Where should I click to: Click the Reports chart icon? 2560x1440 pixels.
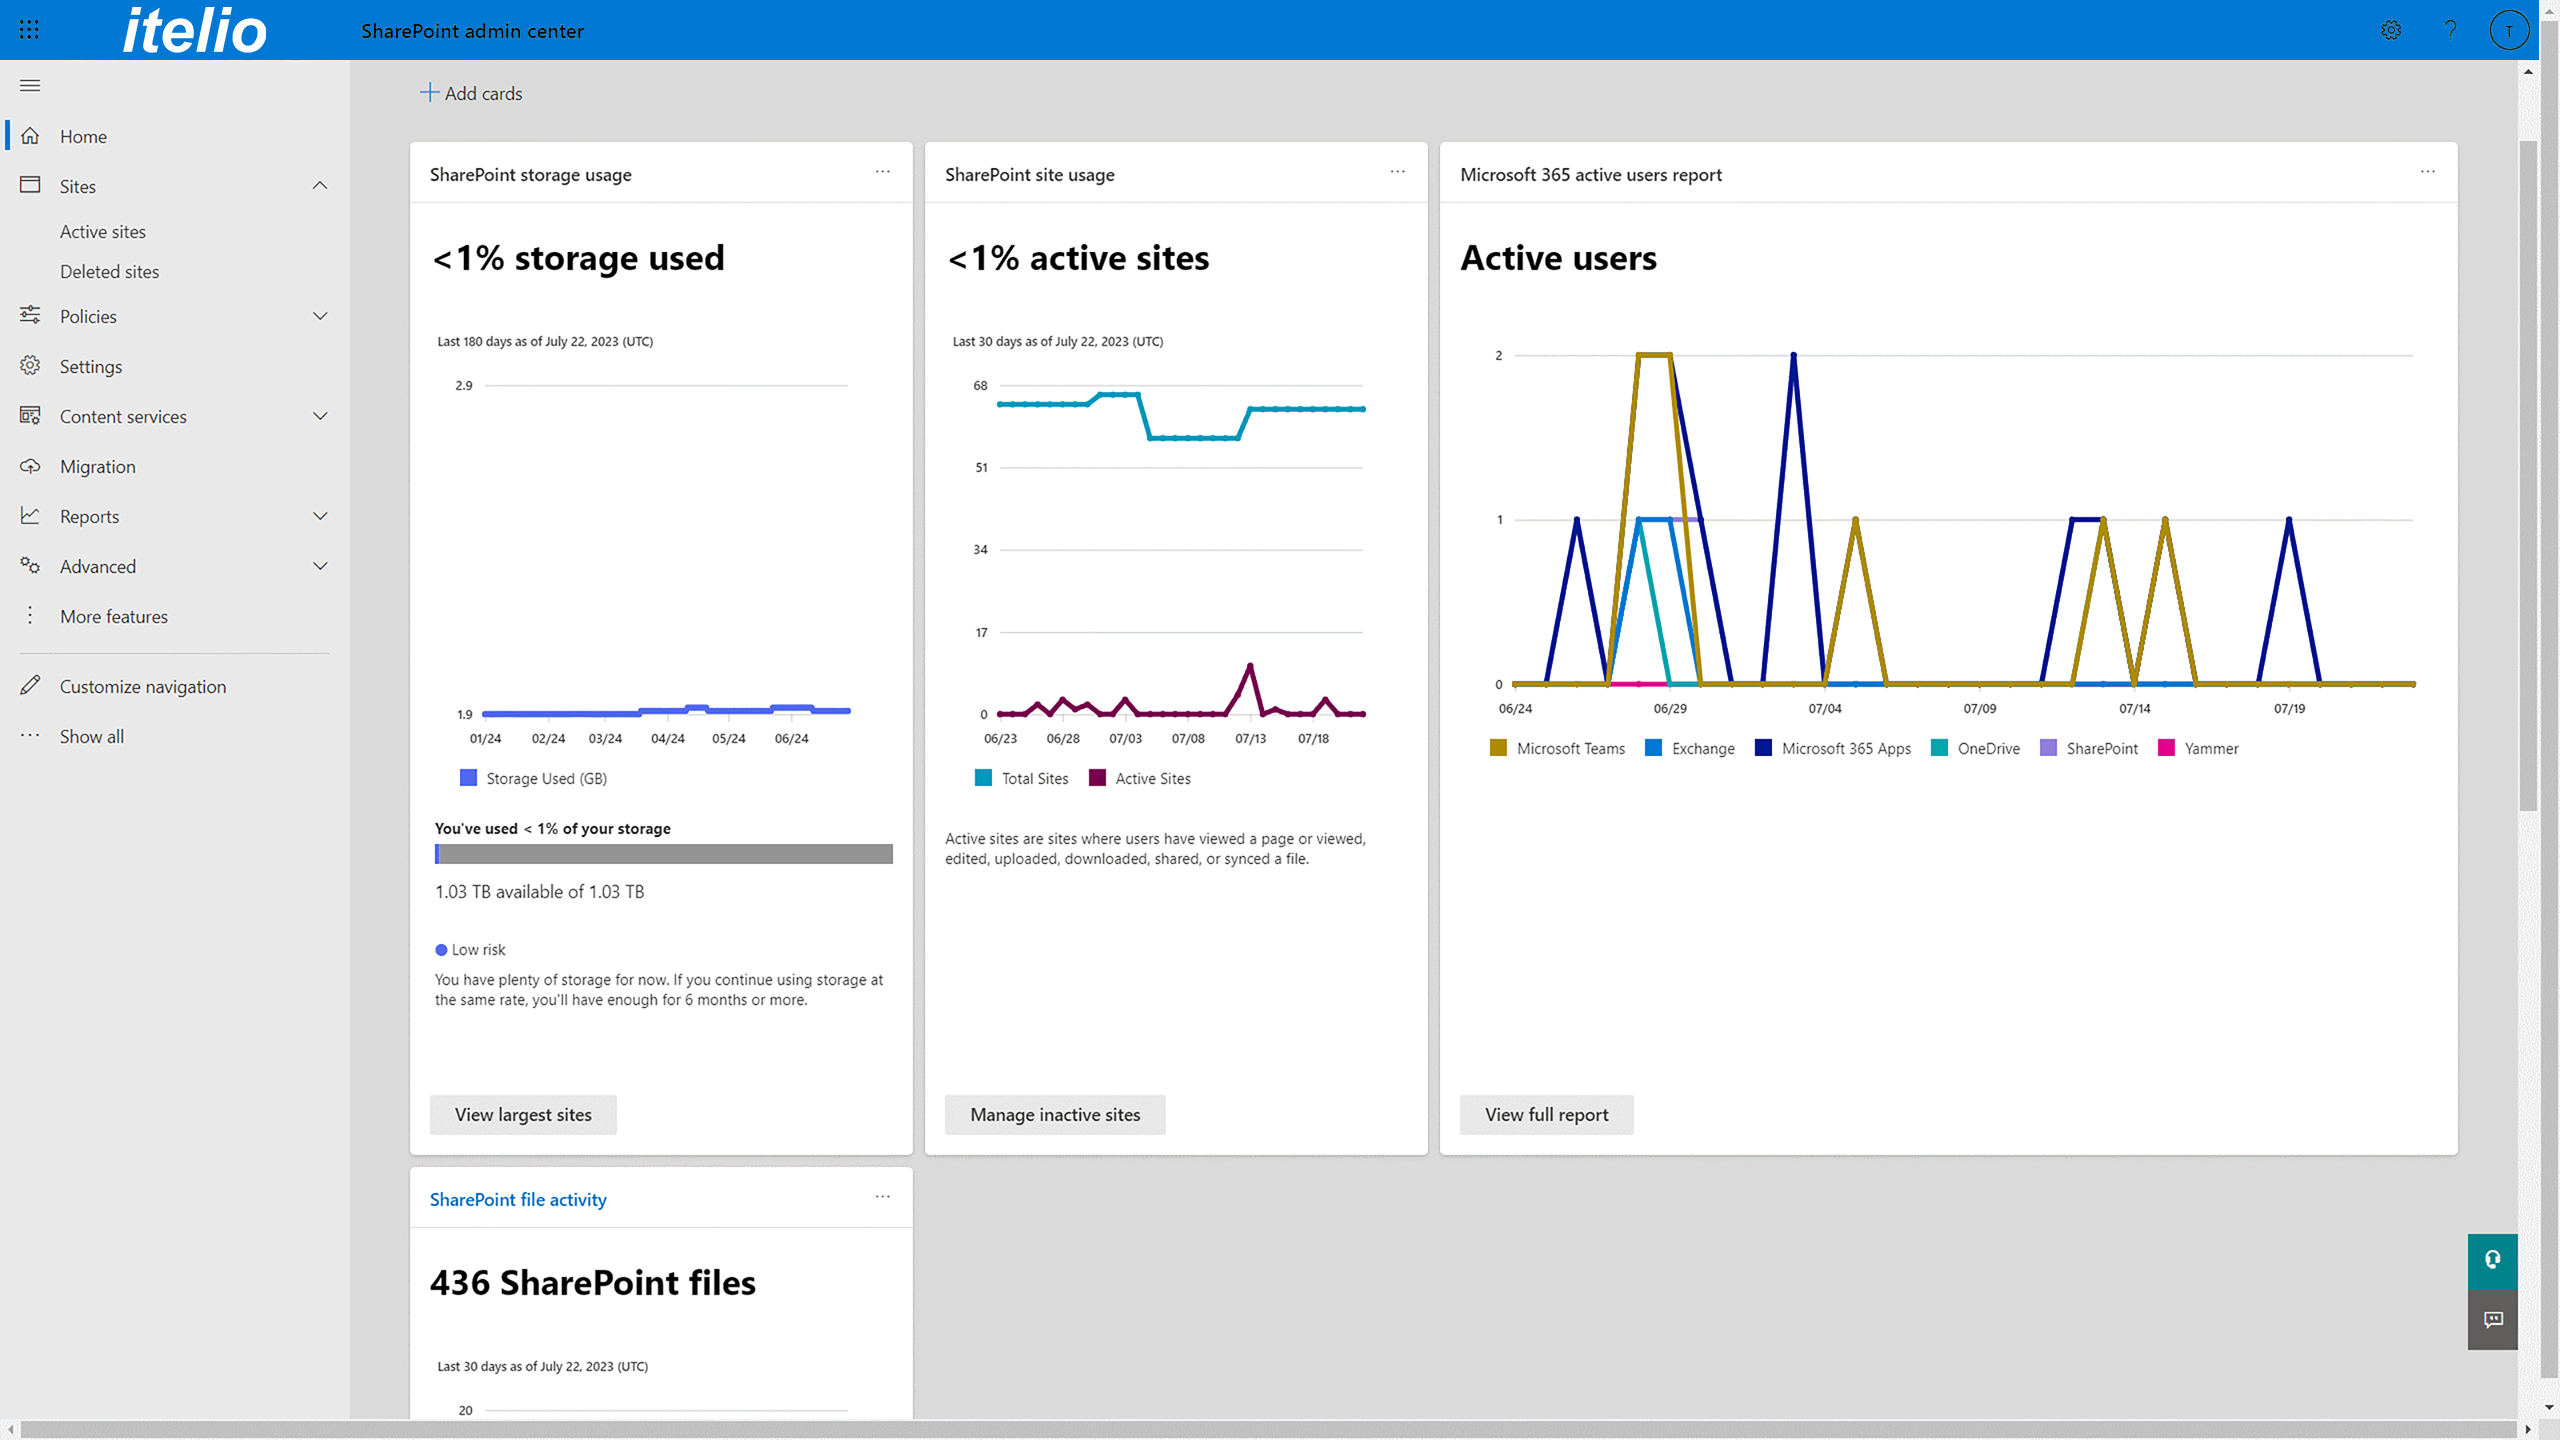coord(30,515)
